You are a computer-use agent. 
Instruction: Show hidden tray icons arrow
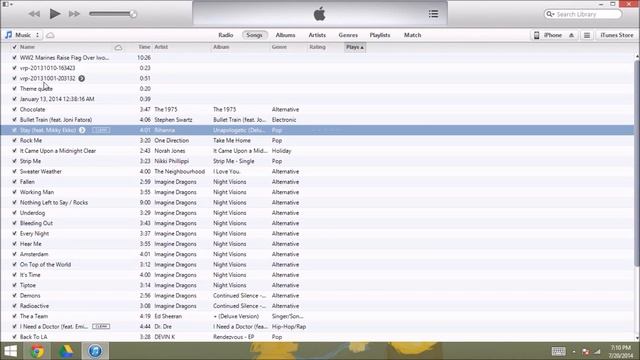574,351
